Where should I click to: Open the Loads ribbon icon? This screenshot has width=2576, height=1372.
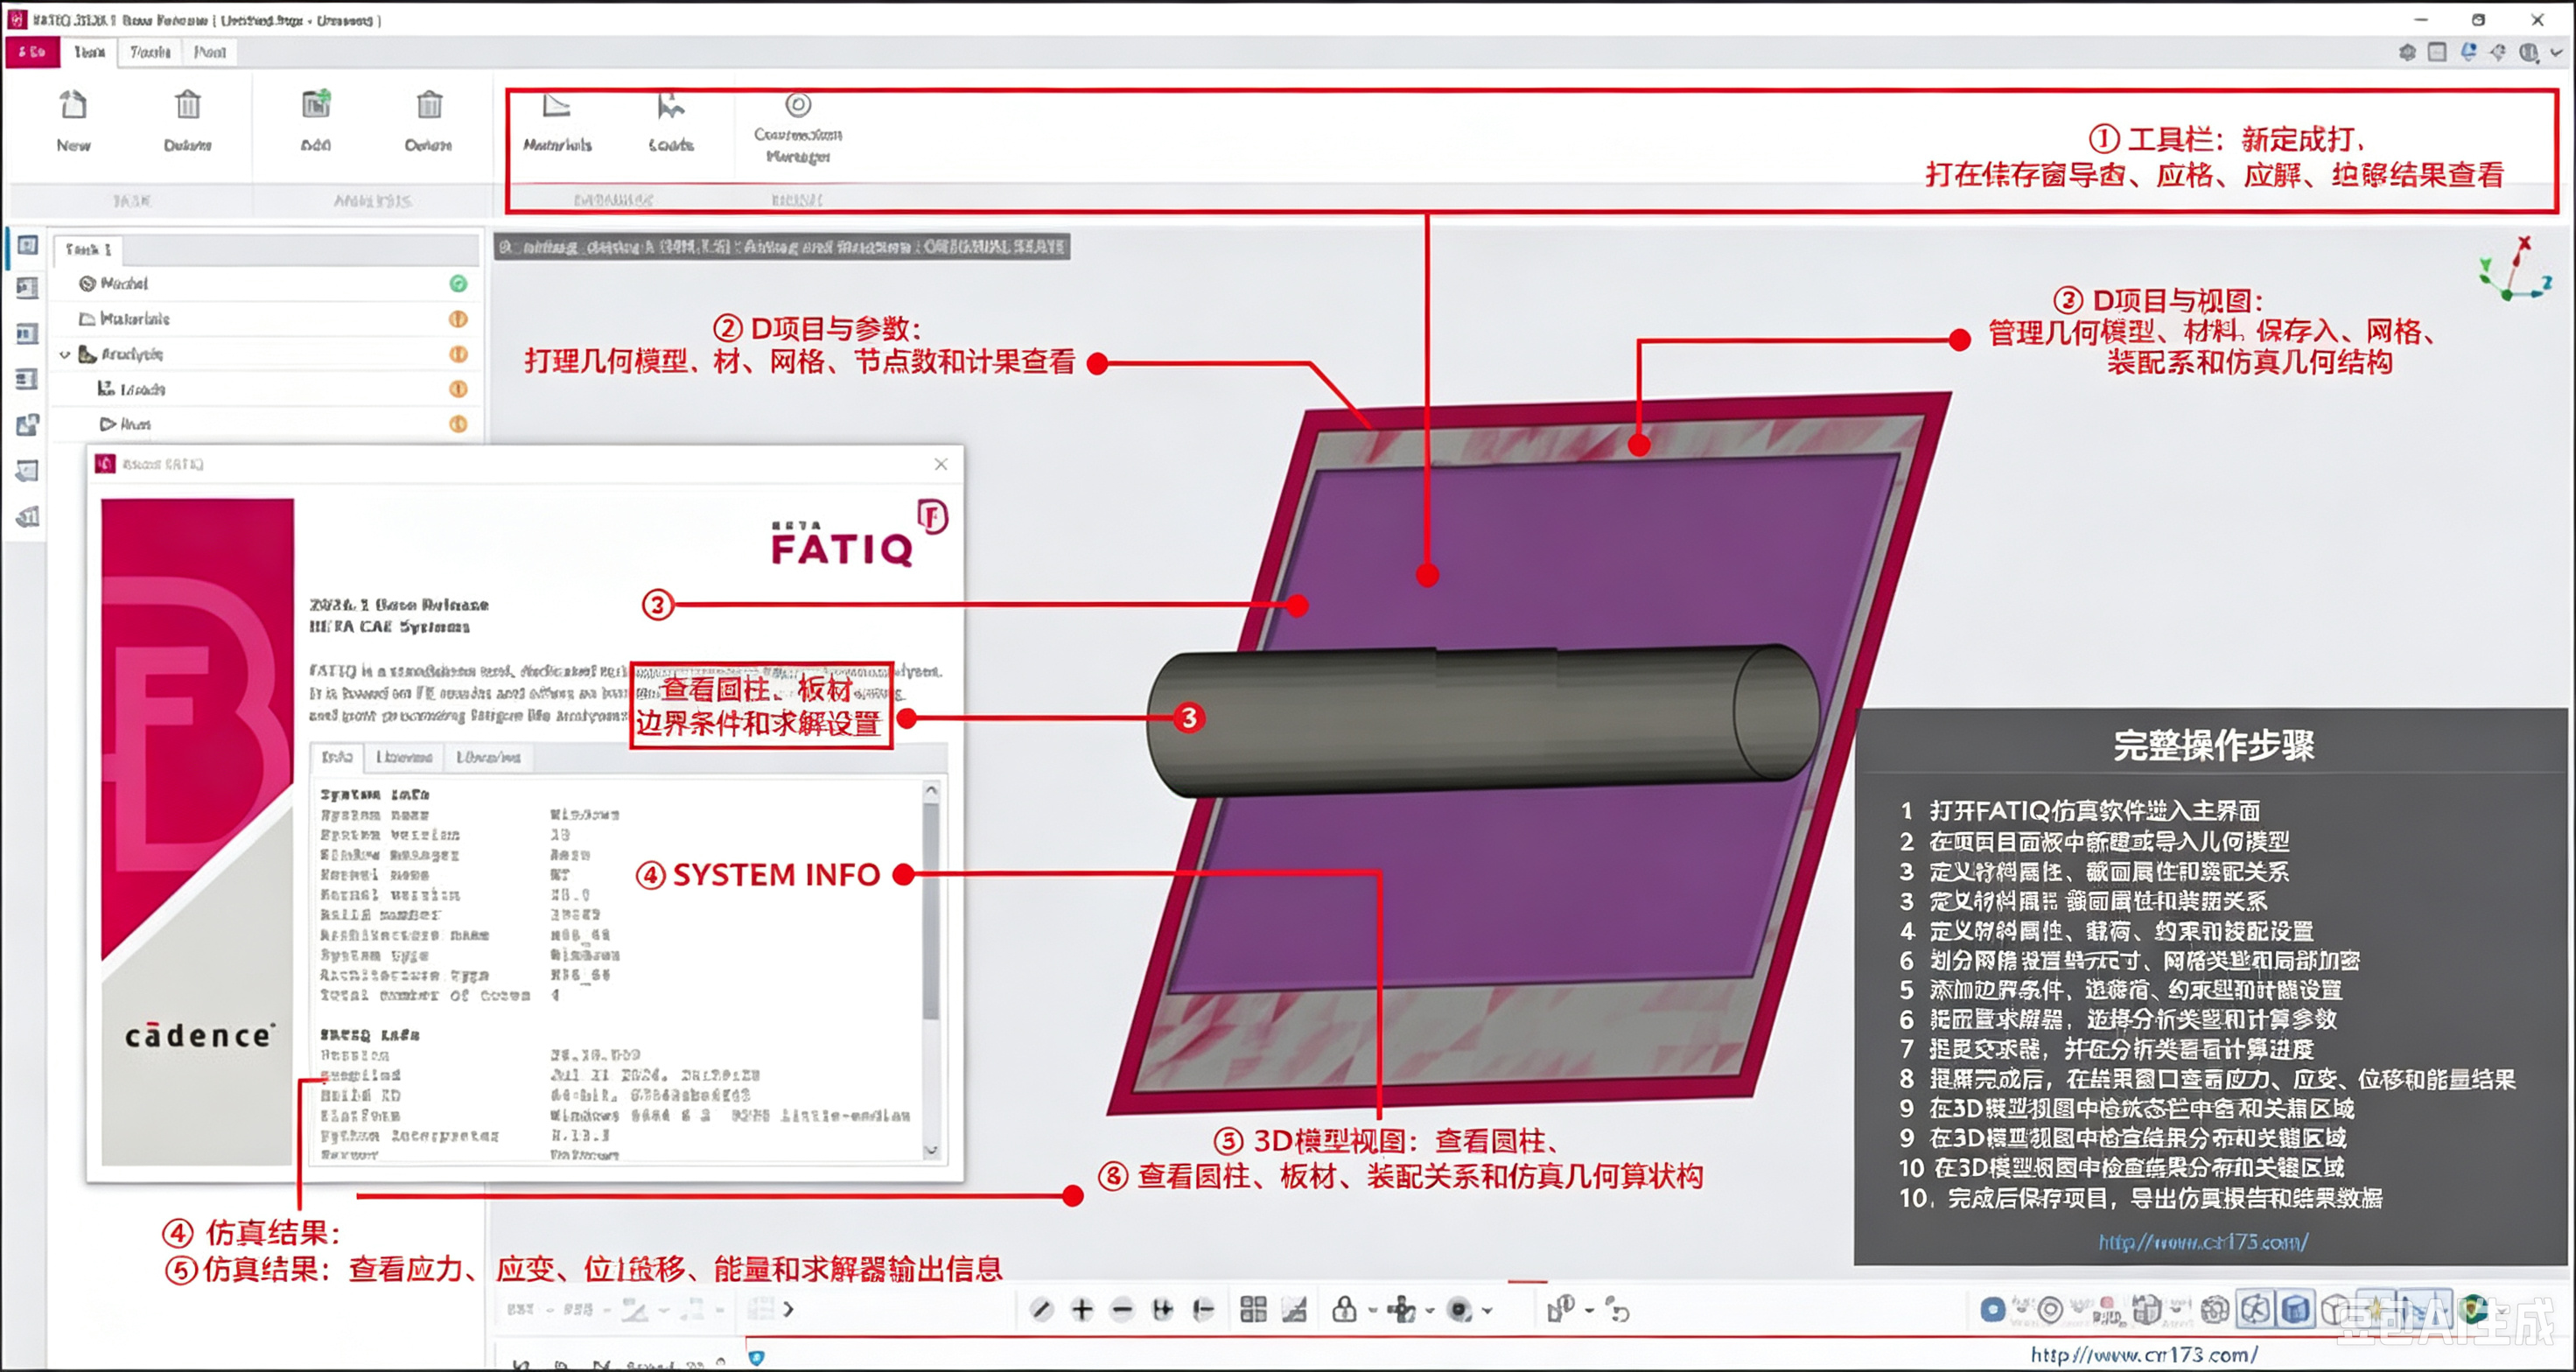671,105
